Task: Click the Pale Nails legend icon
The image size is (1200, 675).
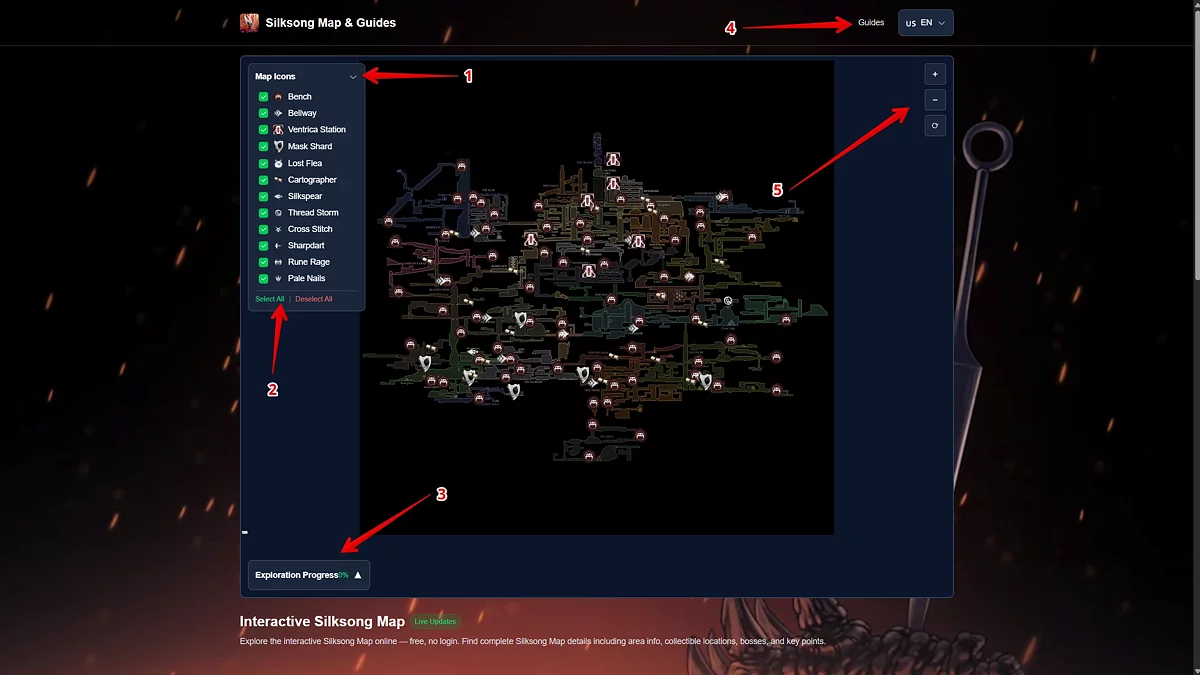Action: pyautogui.click(x=278, y=279)
